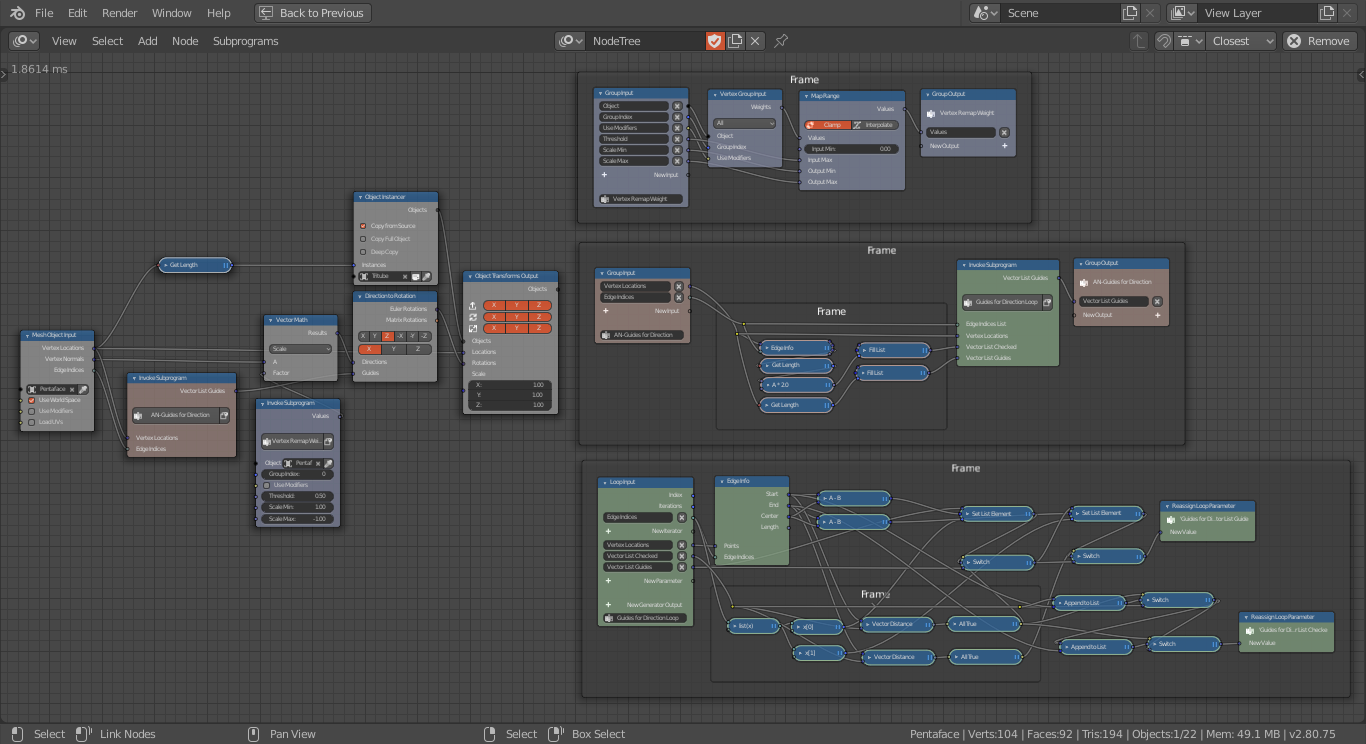Add new parameter plus in Loop Input
Viewport: 1366px width, 744px height.
(608, 581)
